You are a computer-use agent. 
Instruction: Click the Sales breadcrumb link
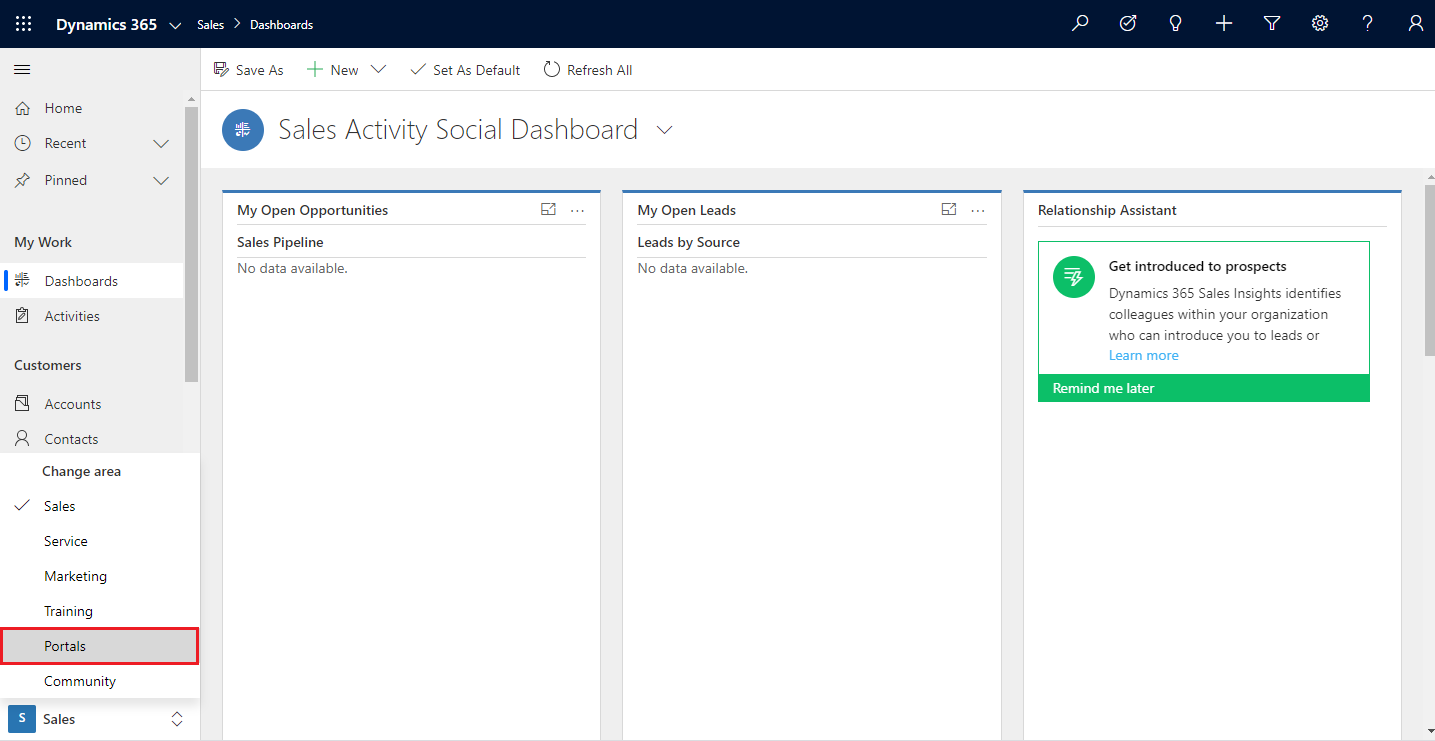[x=210, y=25]
